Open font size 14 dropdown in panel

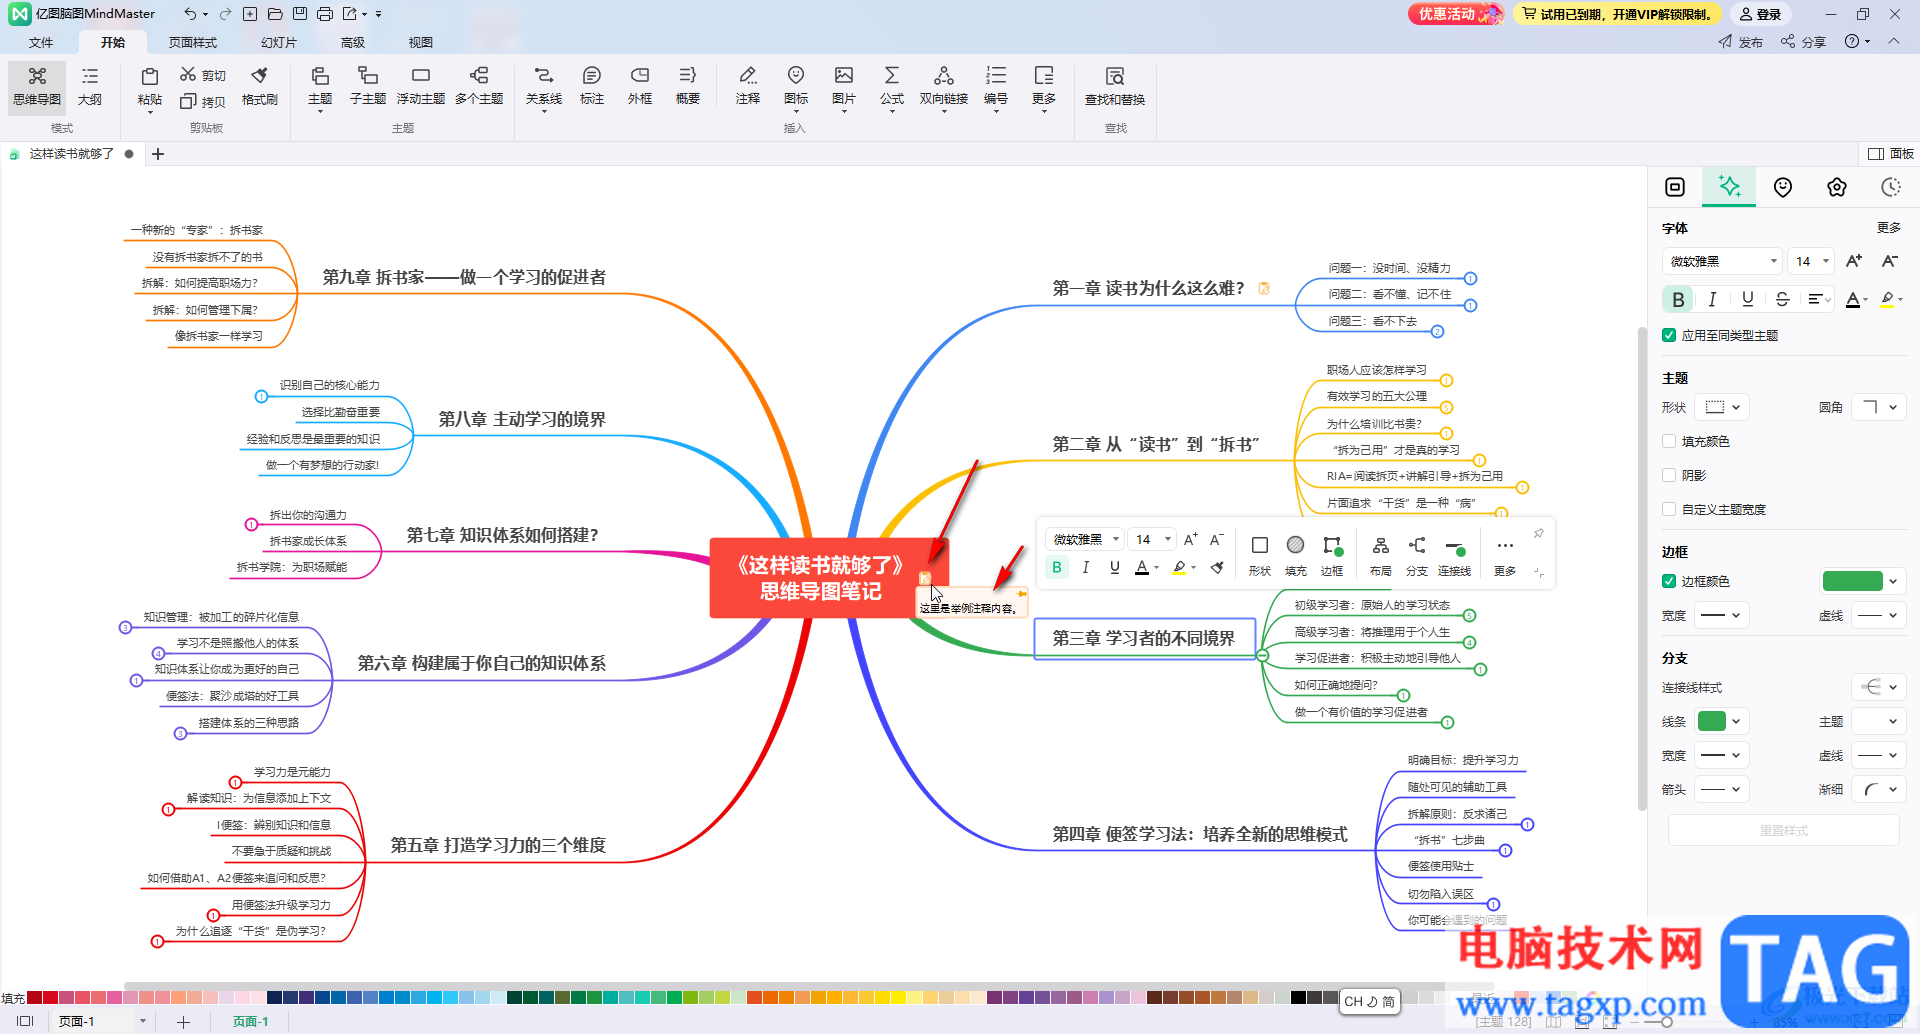coord(1811,261)
